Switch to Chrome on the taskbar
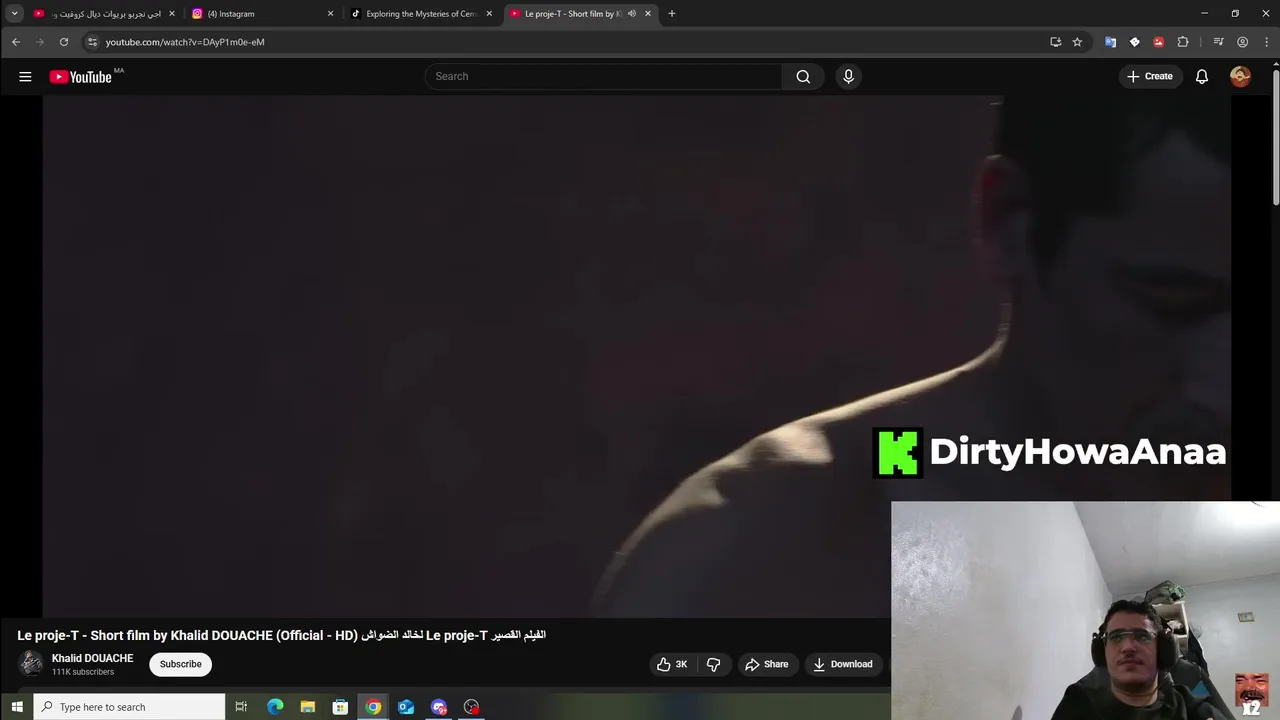1280x720 pixels. [373, 707]
